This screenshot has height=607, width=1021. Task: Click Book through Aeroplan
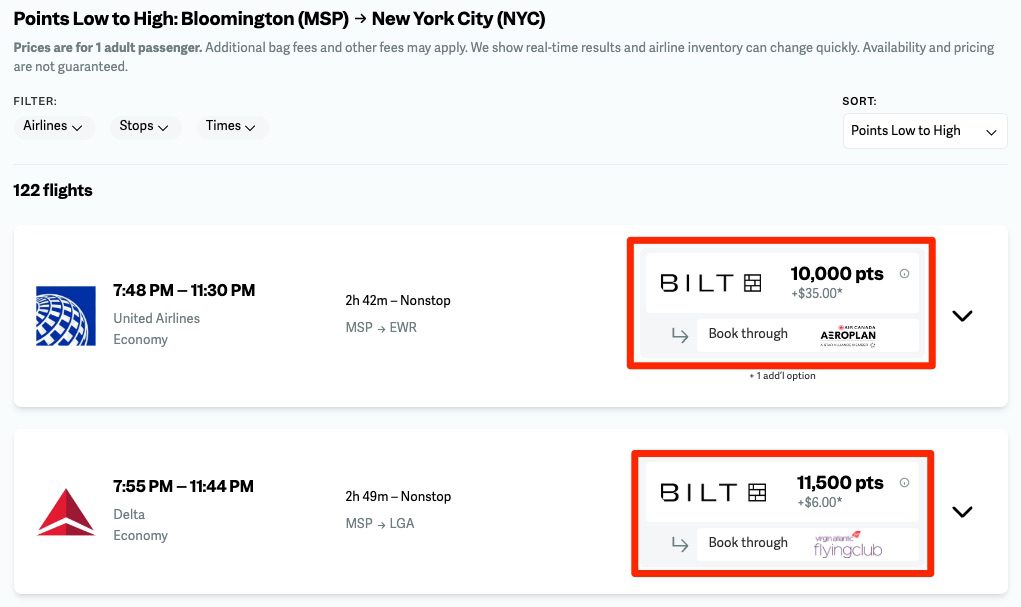[x=790, y=334]
